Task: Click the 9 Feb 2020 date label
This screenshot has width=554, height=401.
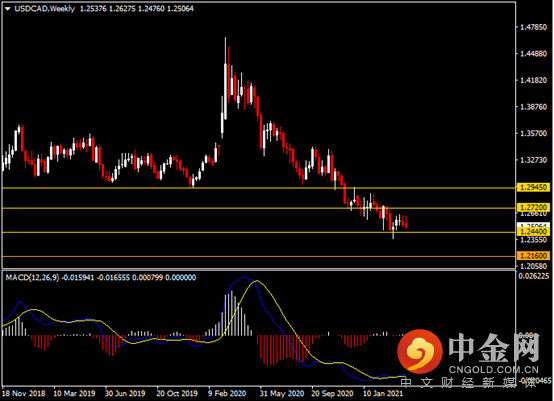Action: point(227,394)
